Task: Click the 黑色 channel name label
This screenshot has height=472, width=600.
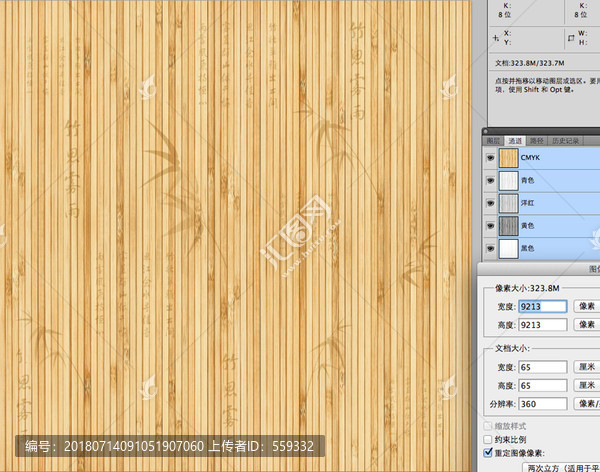Action: (x=527, y=248)
